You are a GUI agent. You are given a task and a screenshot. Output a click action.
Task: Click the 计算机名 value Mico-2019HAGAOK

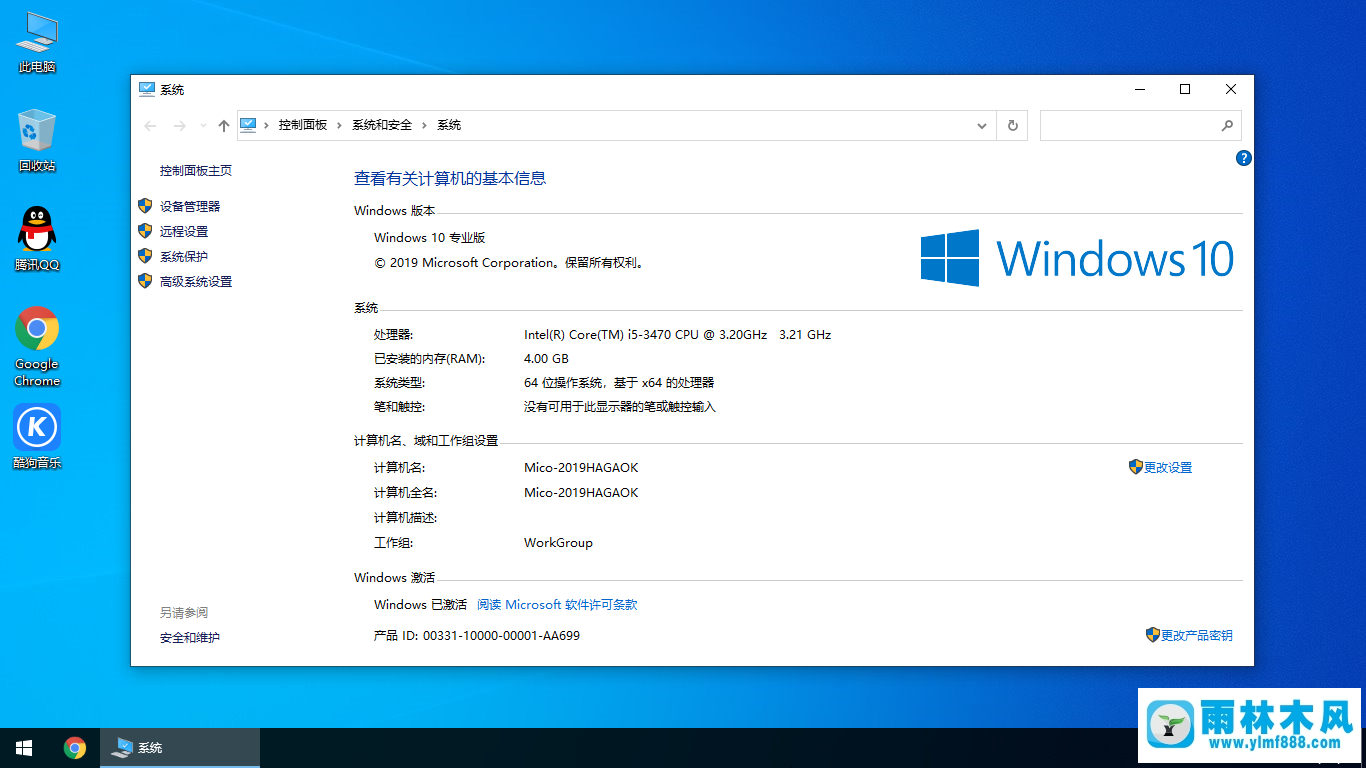click(x=581, y=467)
